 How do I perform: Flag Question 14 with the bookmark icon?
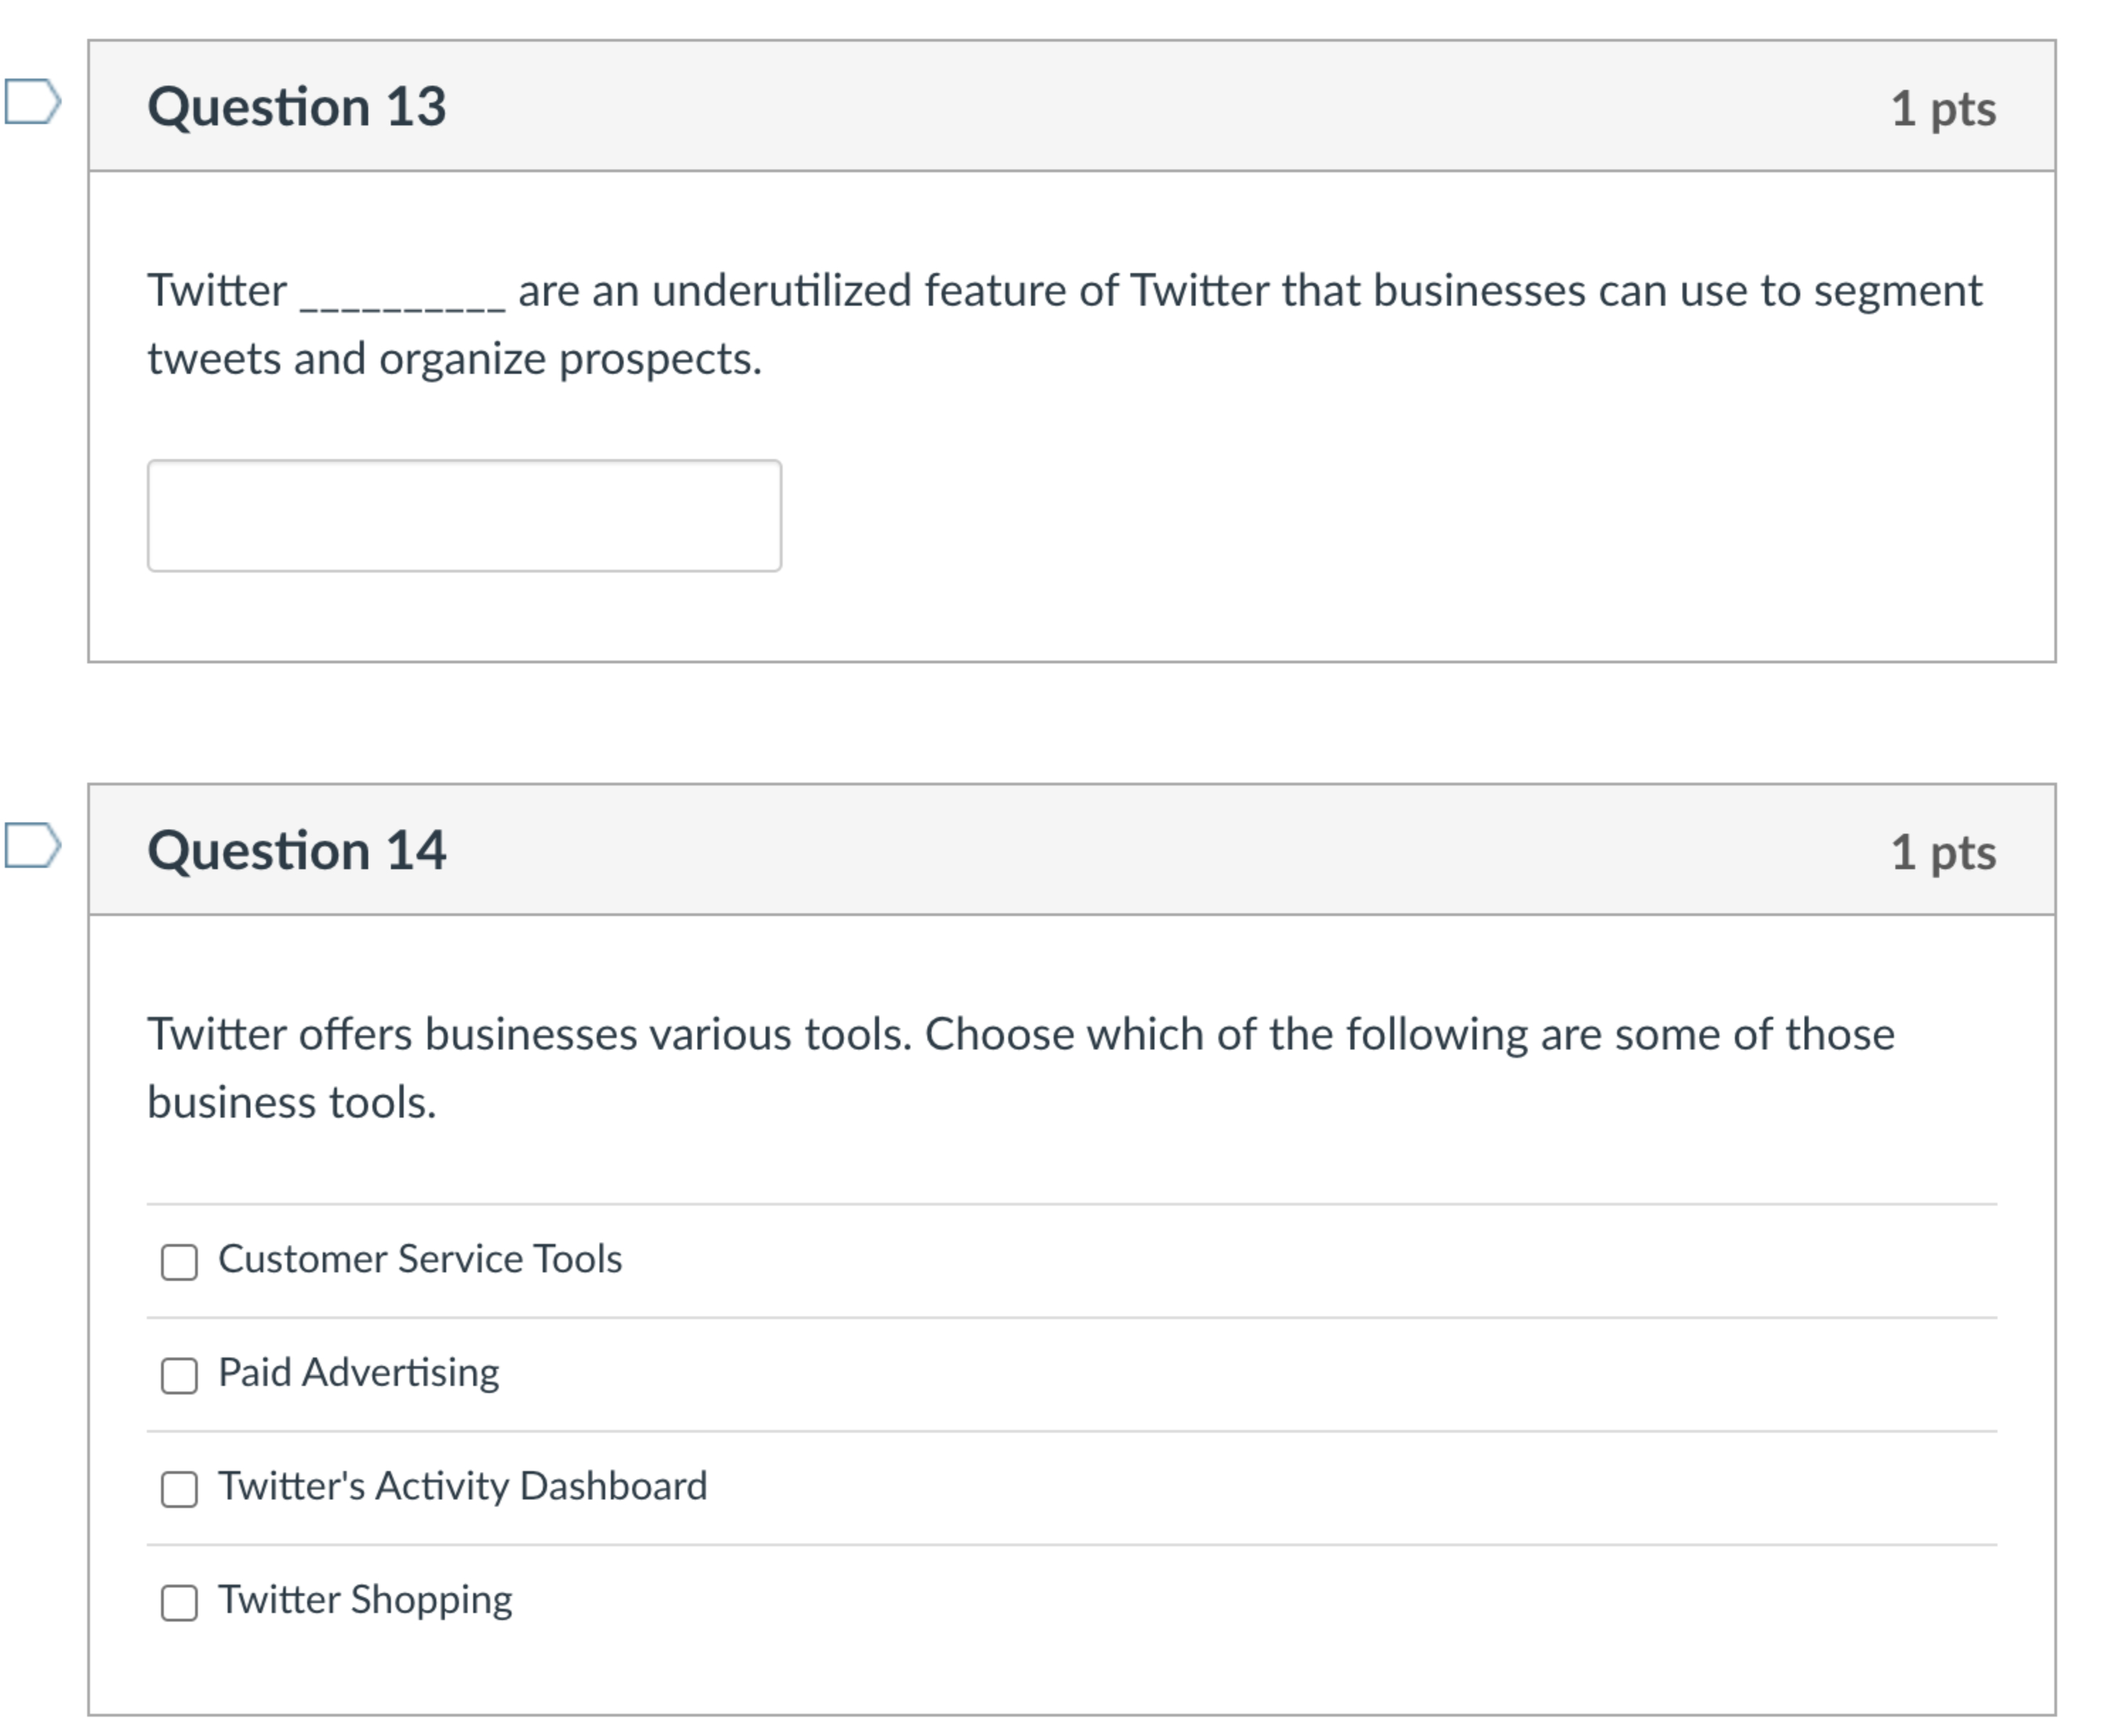33,847
